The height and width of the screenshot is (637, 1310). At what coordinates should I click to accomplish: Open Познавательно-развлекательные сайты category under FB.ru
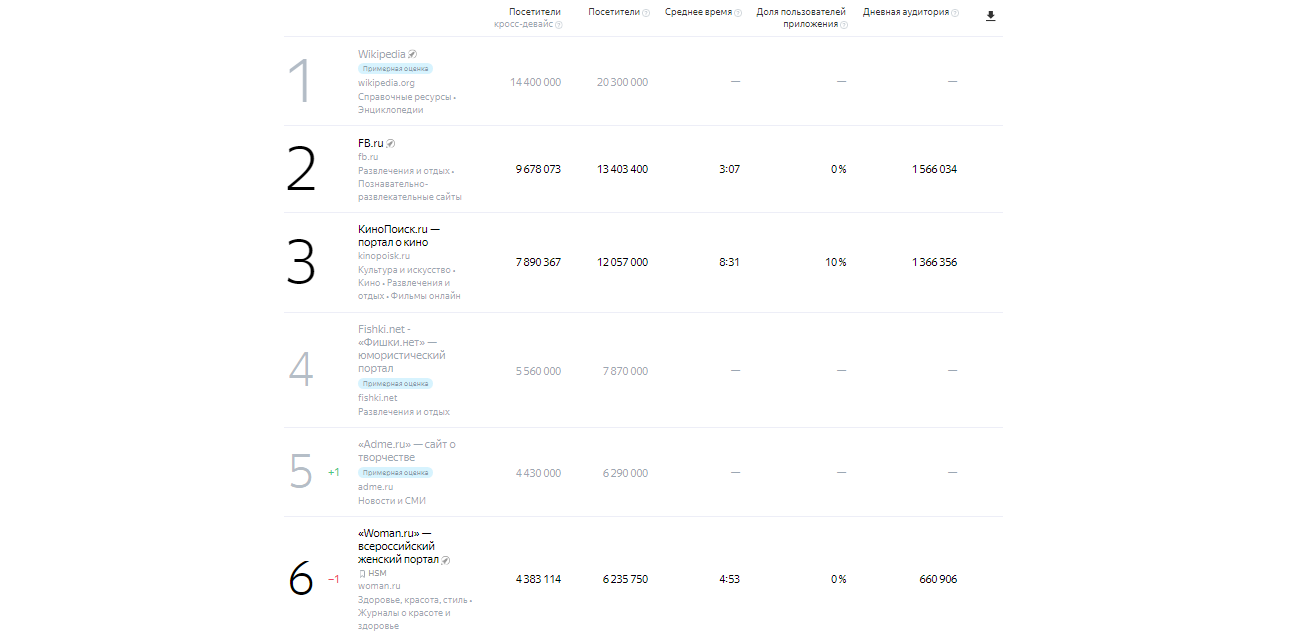(410, 191)
